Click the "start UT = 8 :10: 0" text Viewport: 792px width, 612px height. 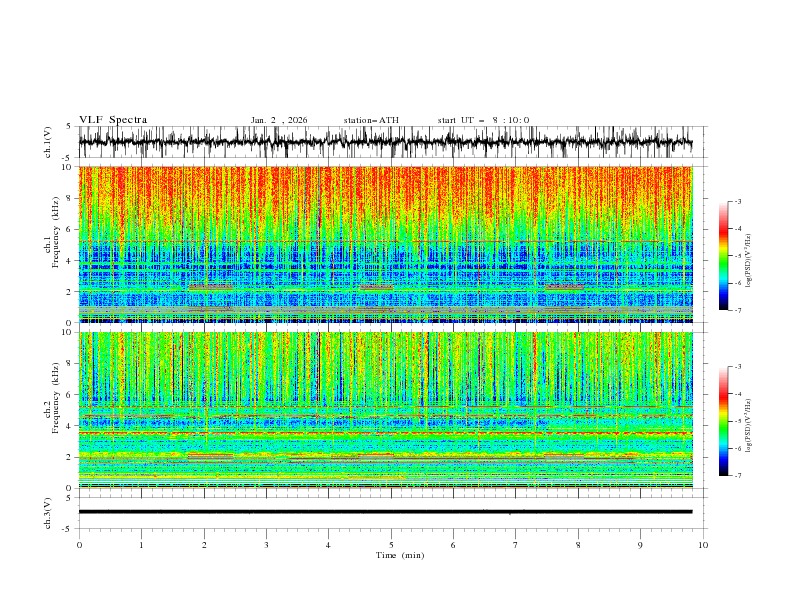coord(483,120)
